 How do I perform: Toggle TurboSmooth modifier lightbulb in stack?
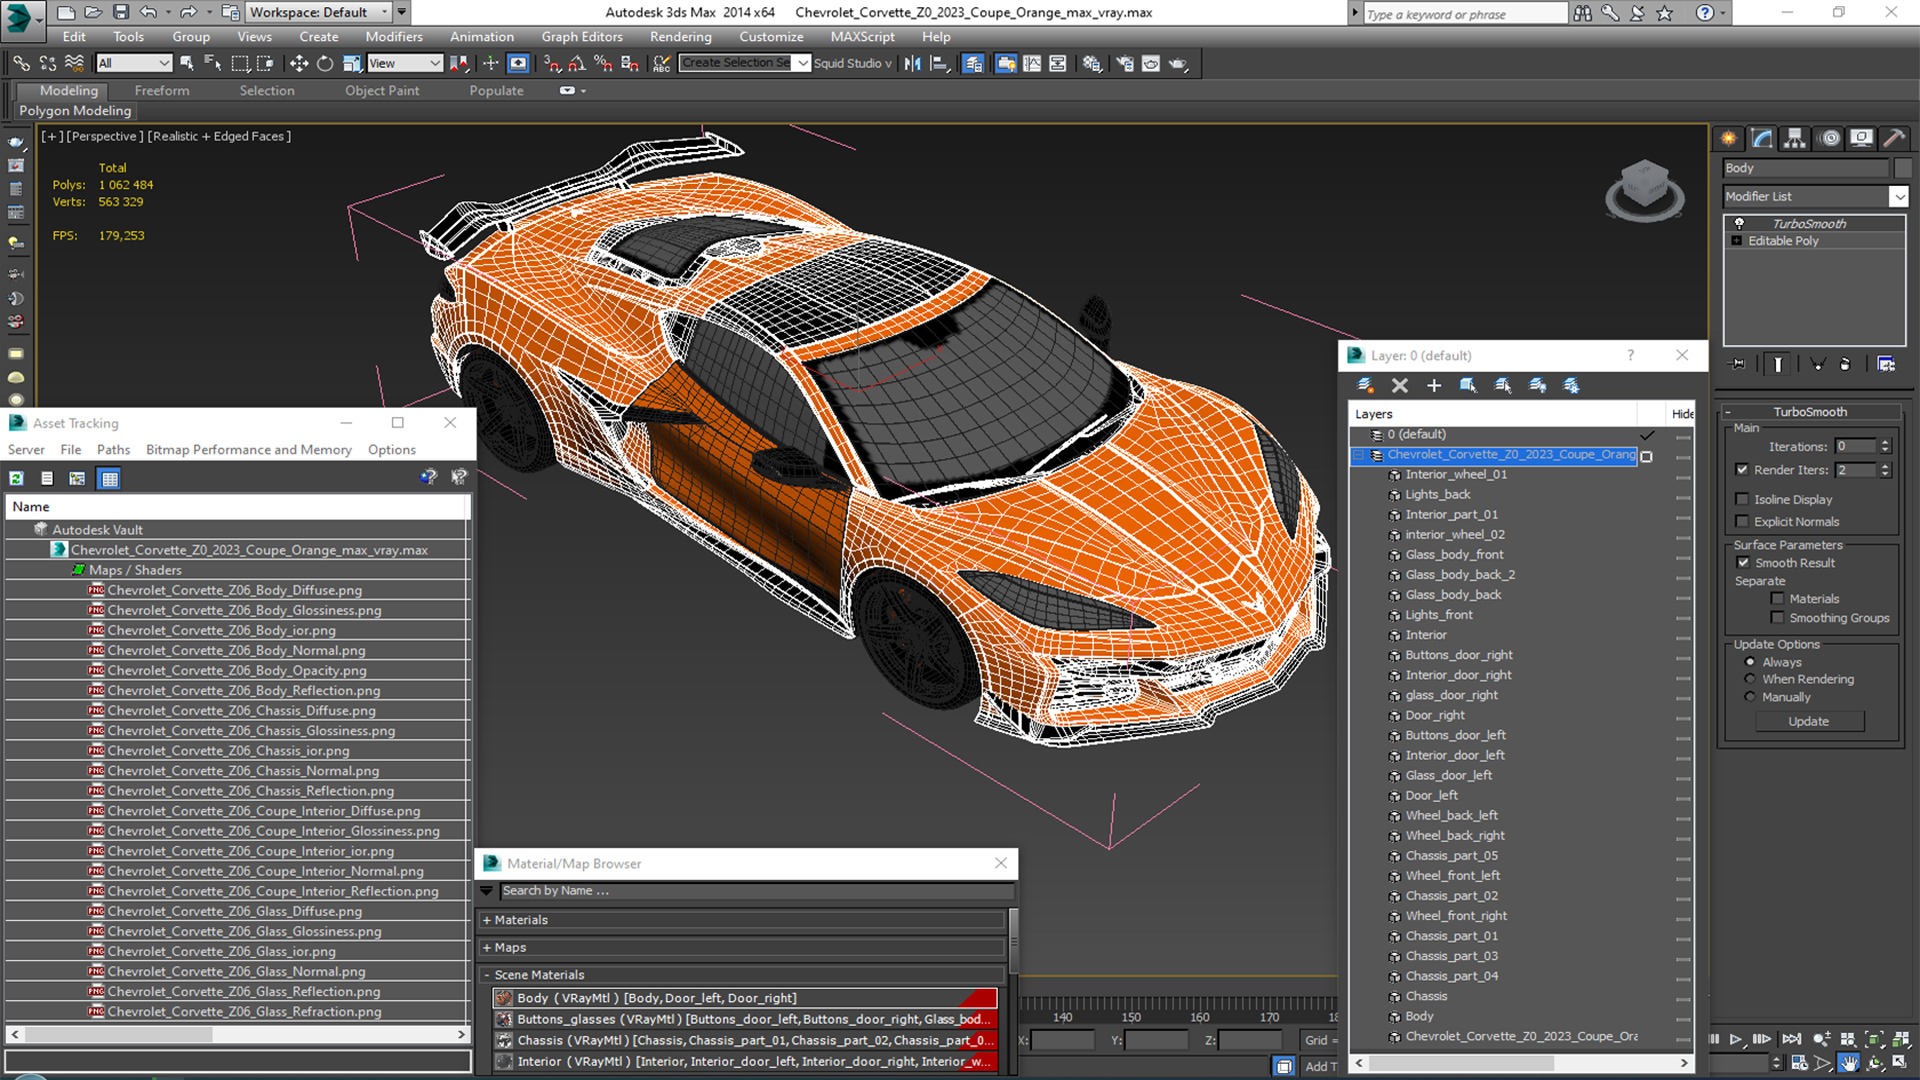click(1740, 223)
